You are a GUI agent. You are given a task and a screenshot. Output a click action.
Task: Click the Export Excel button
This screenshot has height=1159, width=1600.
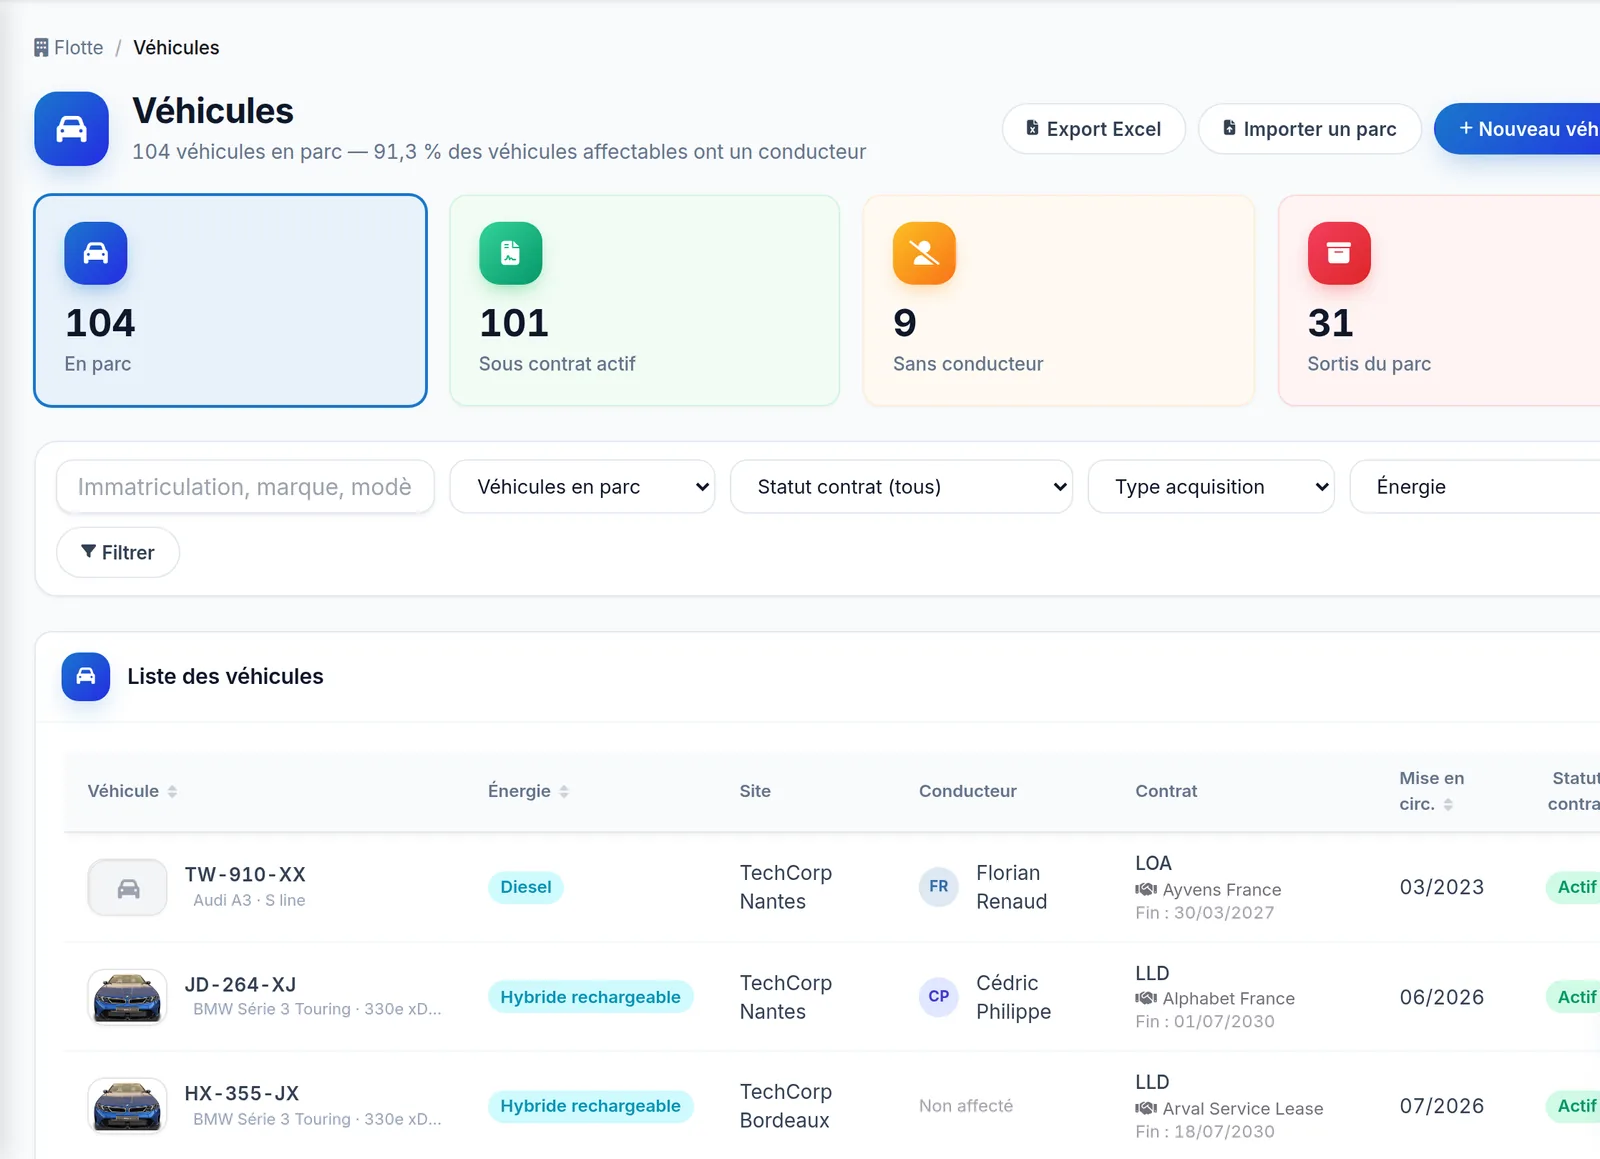[1094, 129]
